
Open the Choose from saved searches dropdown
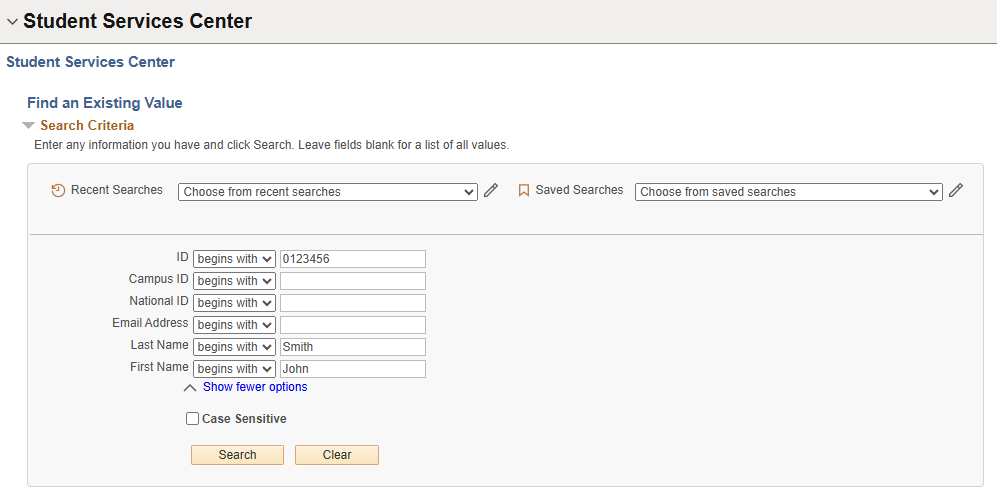pos(788,192)
